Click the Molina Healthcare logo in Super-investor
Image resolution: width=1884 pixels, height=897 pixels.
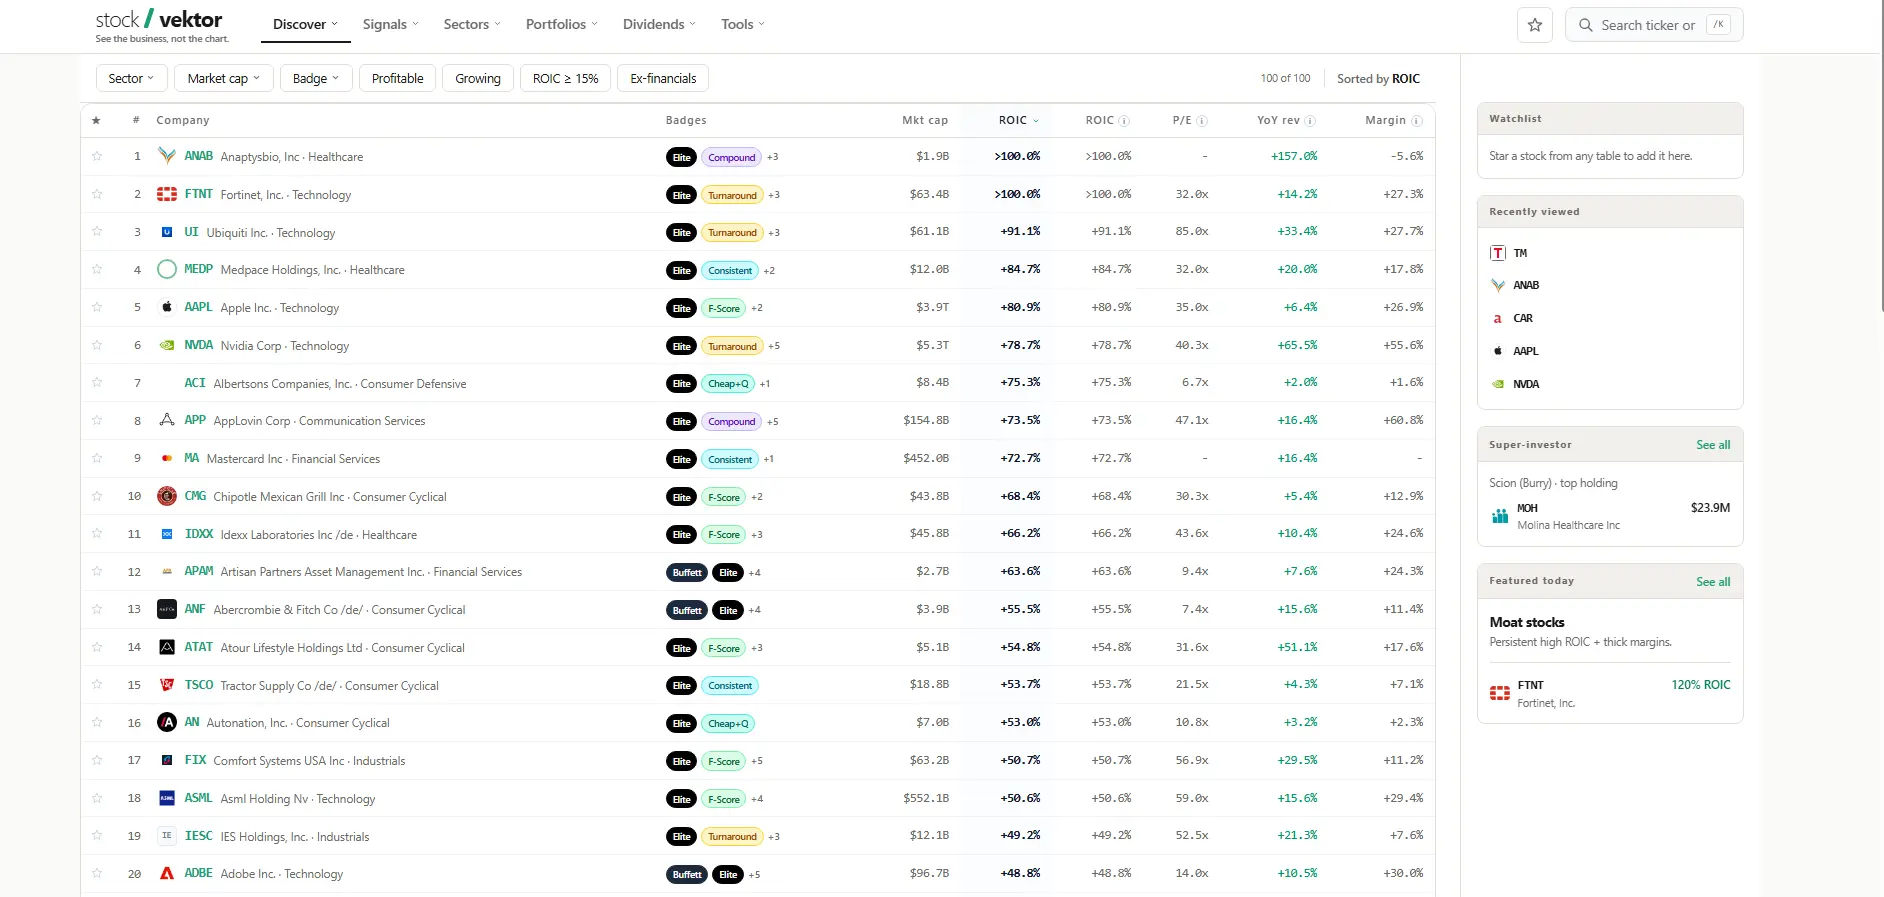pyautogui.click(x=1500, y=516)
